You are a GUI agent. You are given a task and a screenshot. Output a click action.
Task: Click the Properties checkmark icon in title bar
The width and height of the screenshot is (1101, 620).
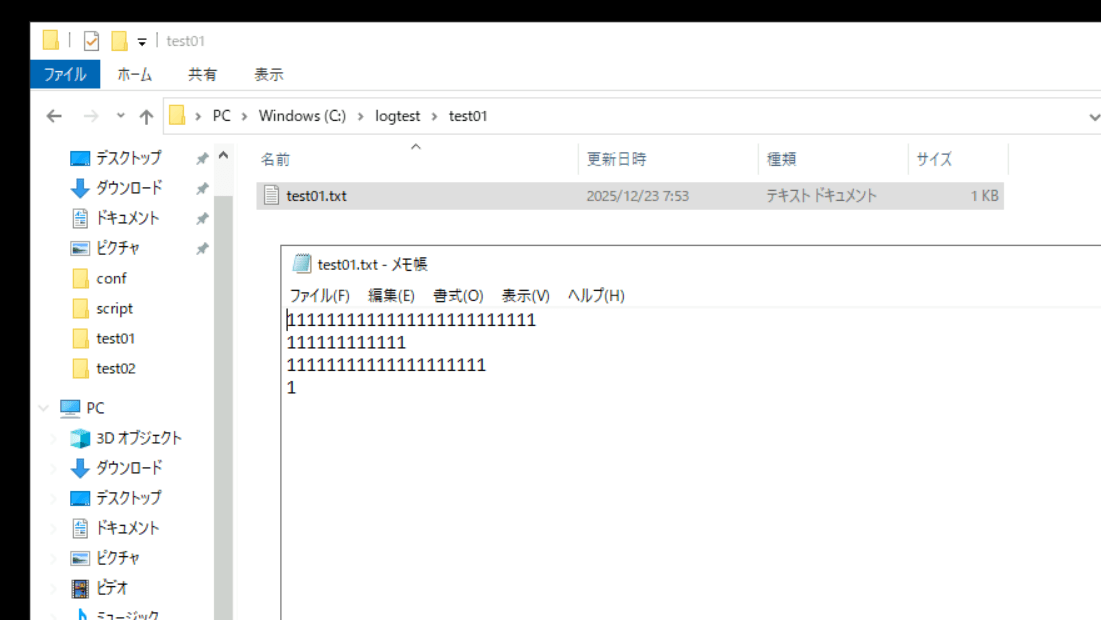[92, 41]
